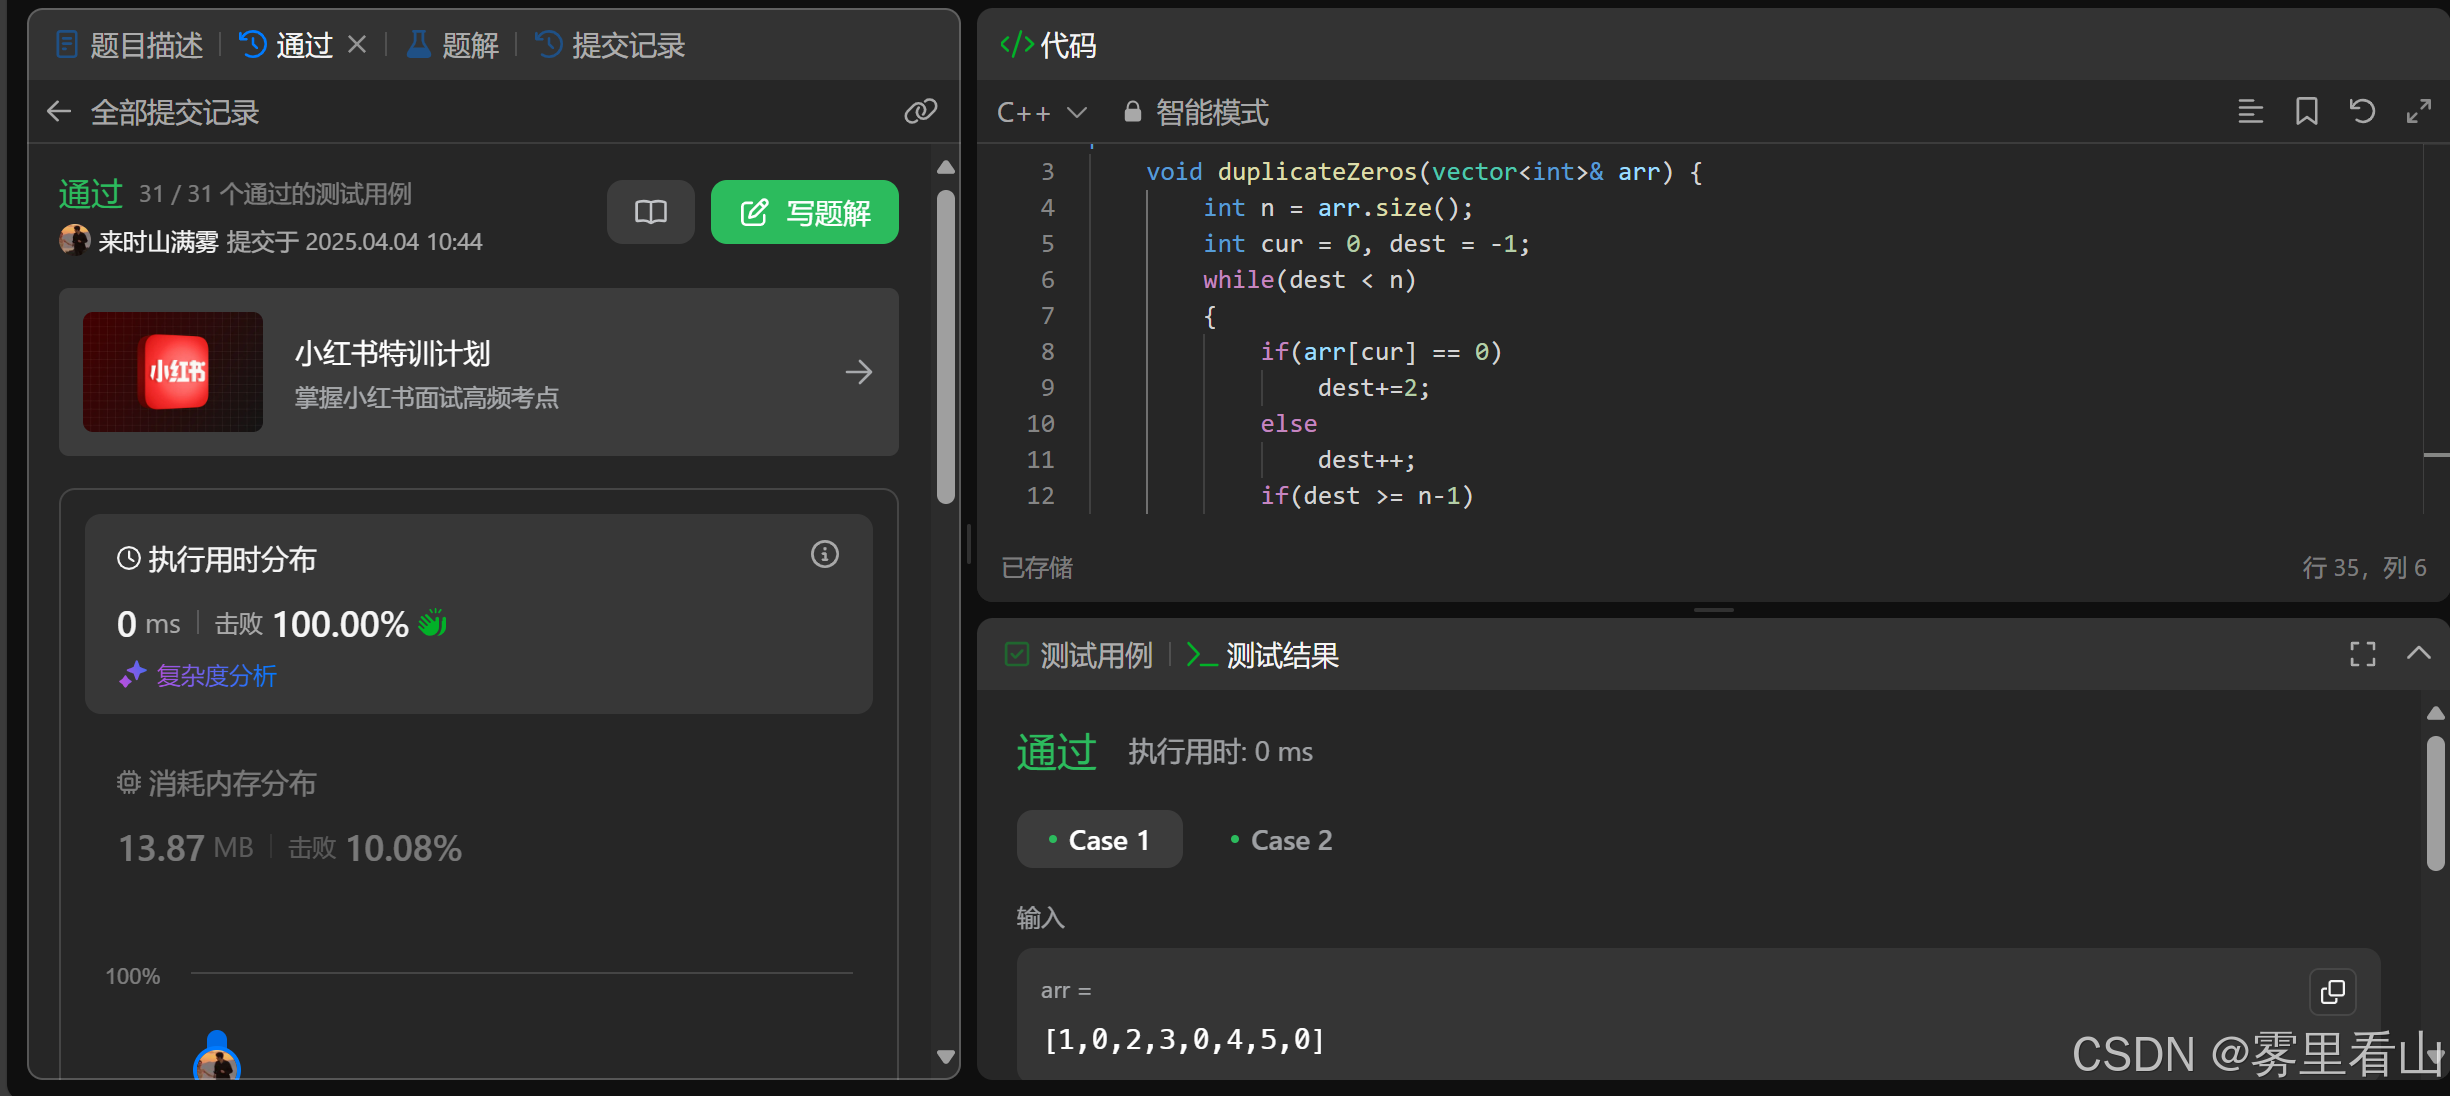
Task: Click the back arrow to all submissions
Action: tap(59, 112)
